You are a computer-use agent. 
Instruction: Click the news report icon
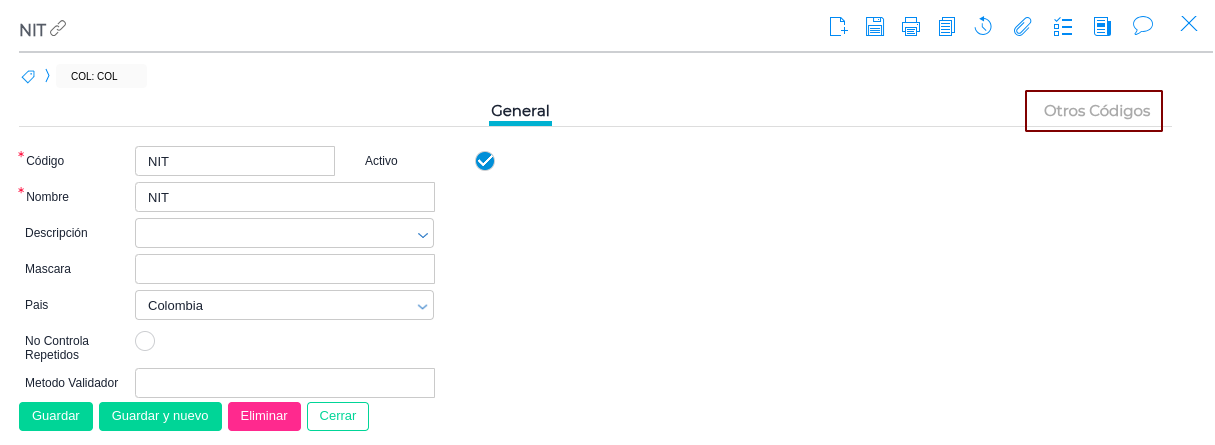(1102, 26)
